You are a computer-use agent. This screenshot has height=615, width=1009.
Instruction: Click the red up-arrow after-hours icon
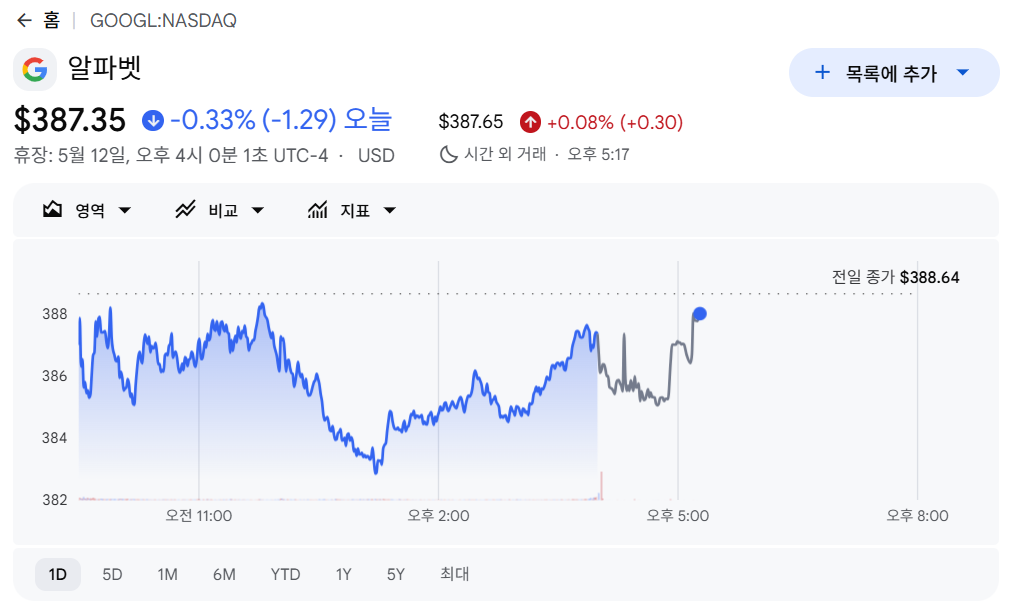coord(530,122)
